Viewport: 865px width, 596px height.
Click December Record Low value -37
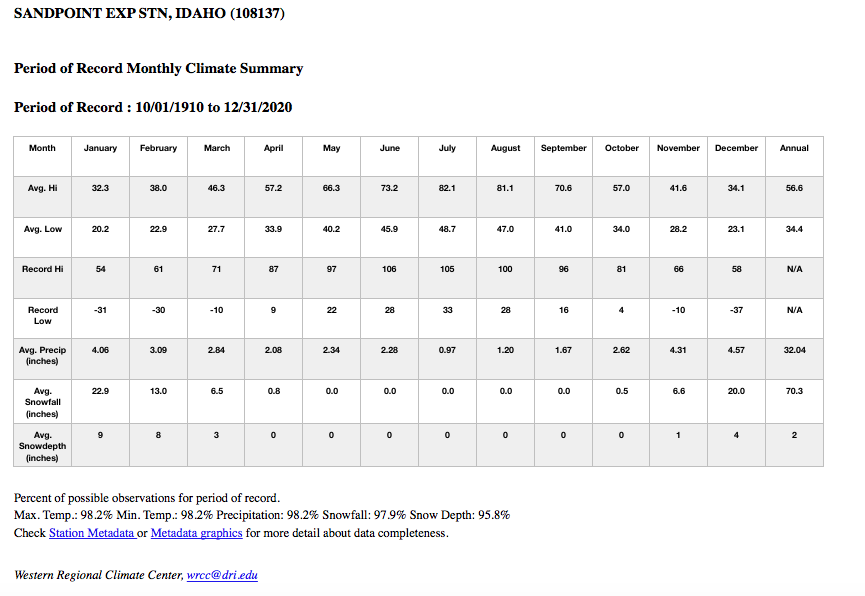coord(736,310)
